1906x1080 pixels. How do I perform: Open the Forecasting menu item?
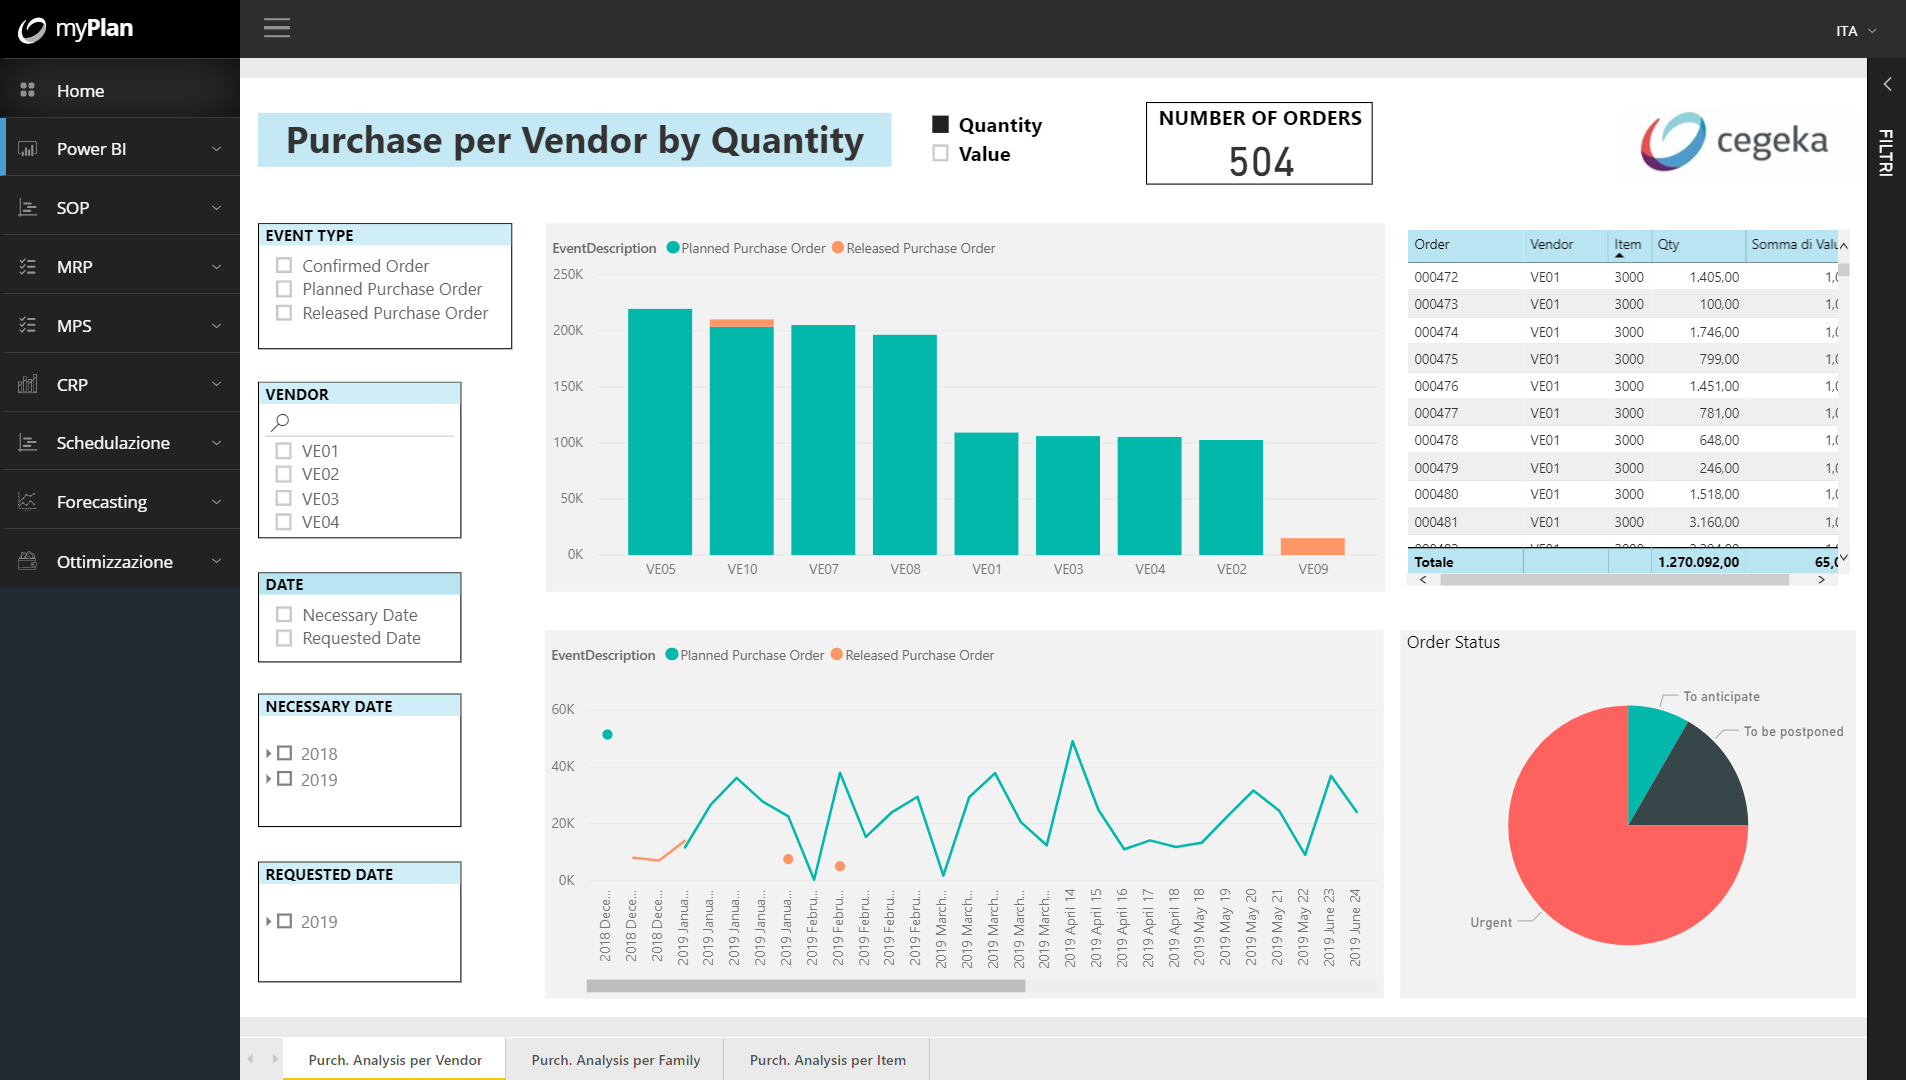(x=120, y=502)
